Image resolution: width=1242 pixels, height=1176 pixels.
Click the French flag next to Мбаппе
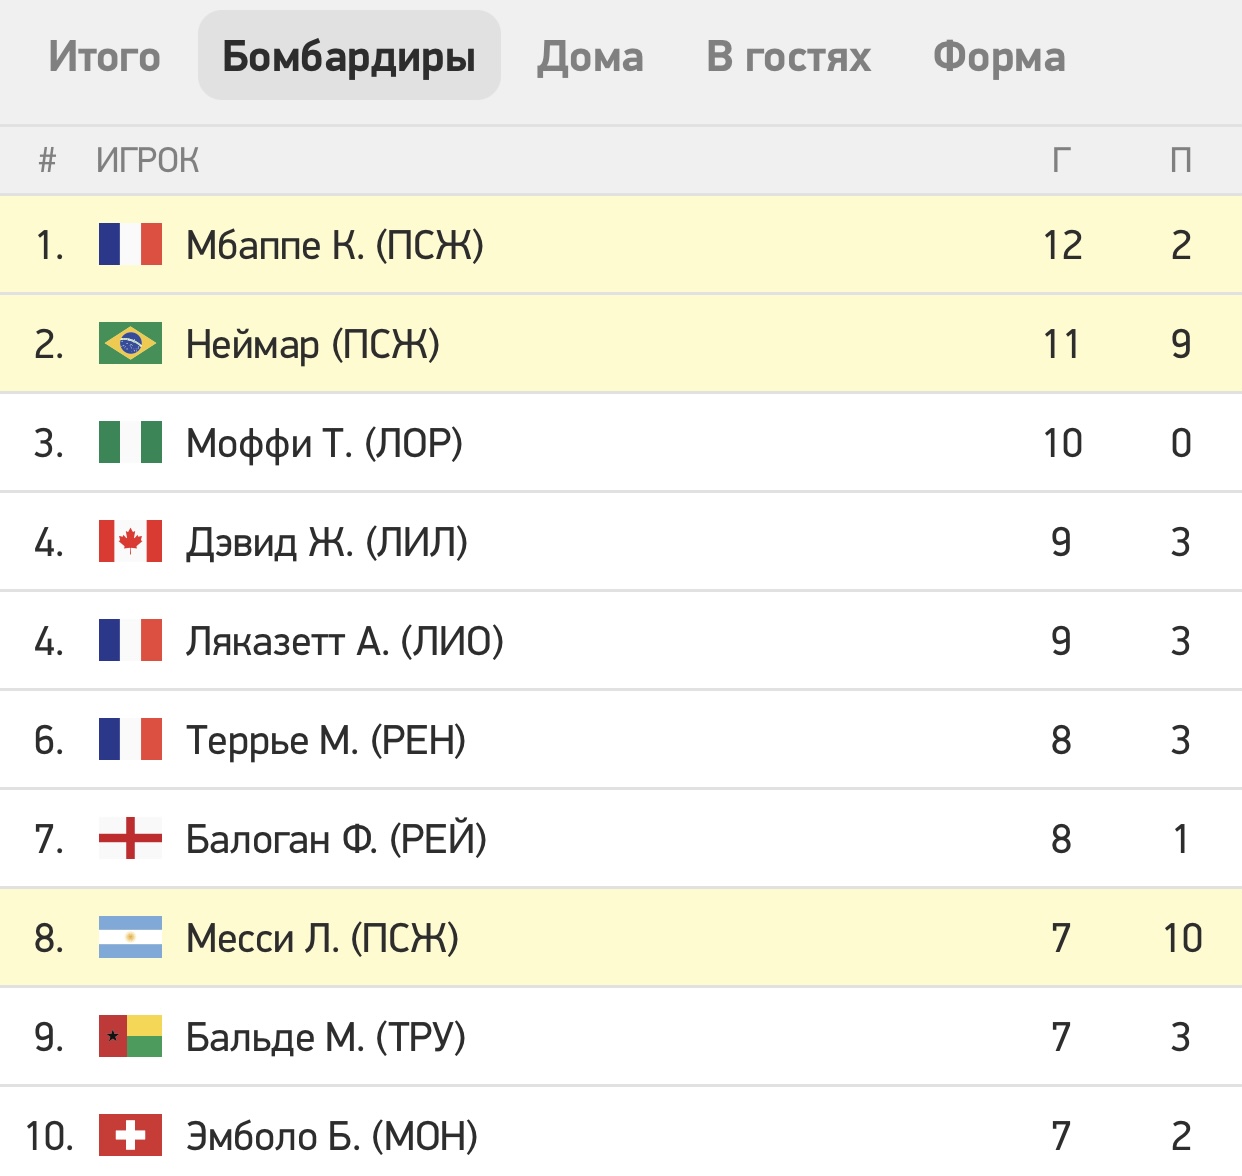pos(130,244)
